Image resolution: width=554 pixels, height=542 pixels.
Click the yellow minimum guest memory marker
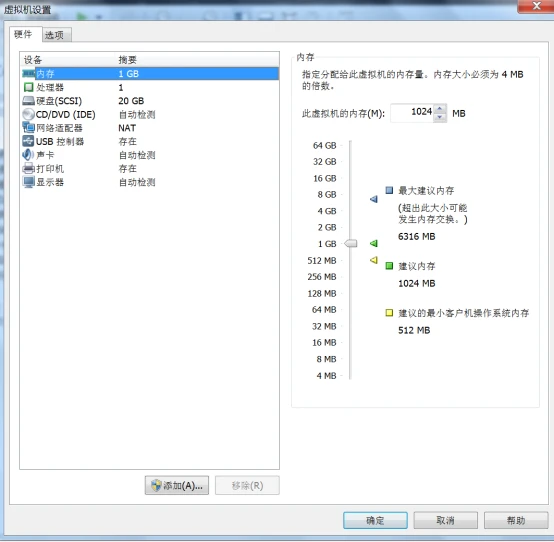pos(374,260)
